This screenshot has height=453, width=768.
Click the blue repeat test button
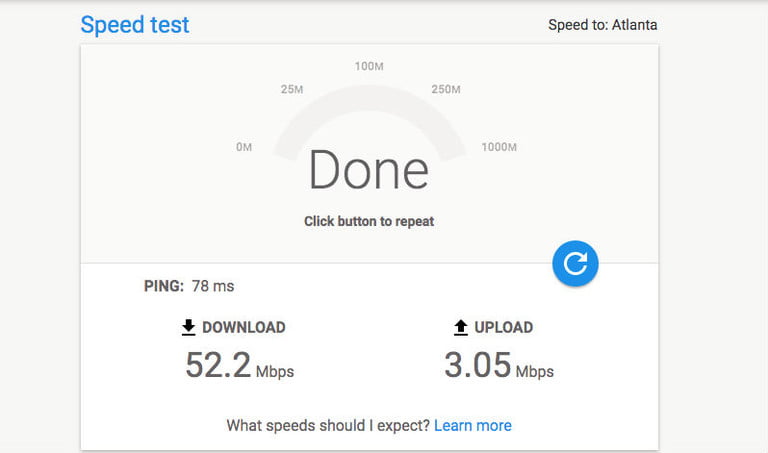(x=575, y=263)
